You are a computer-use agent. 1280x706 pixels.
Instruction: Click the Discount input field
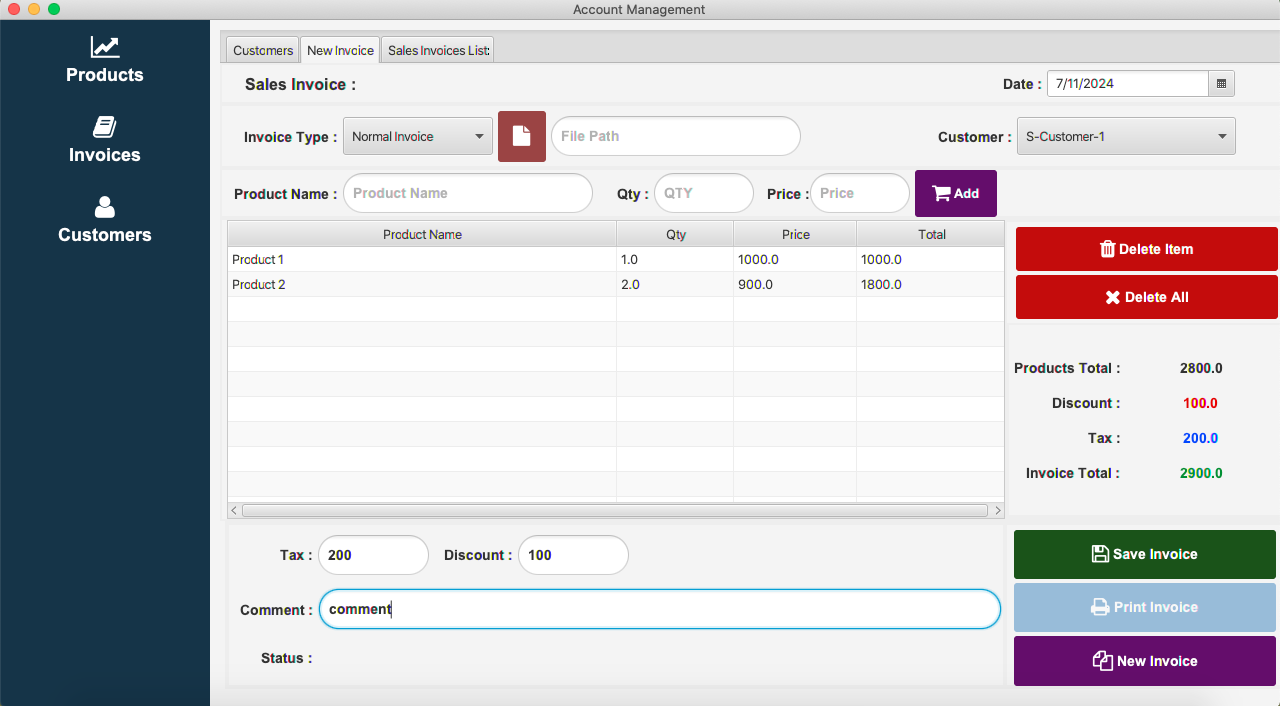(573, 555)
